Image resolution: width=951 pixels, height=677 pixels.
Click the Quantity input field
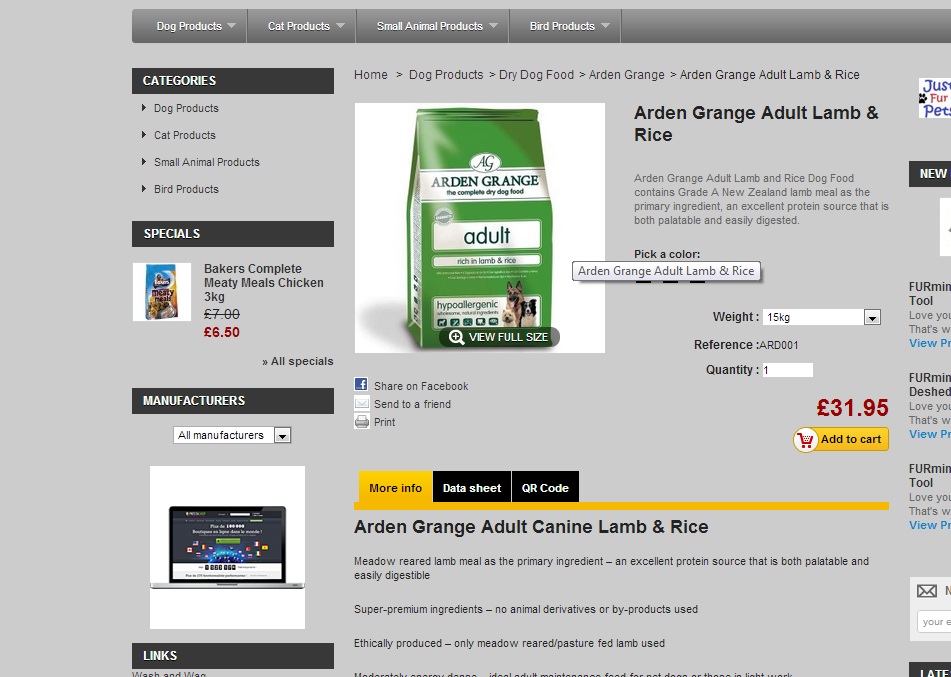click(787, 370)
